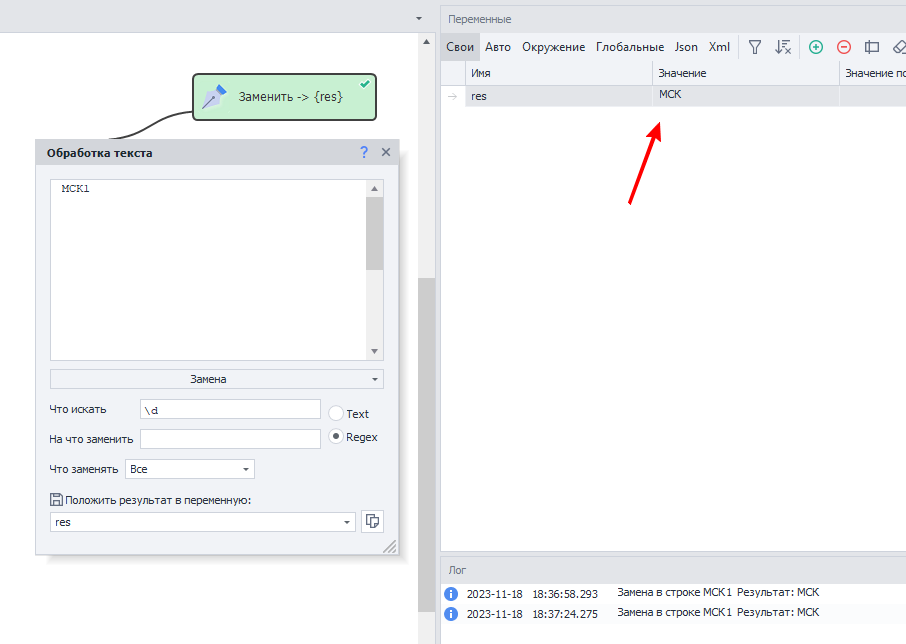Click the canvas vertical scrollbar thumb

[426, 445]
